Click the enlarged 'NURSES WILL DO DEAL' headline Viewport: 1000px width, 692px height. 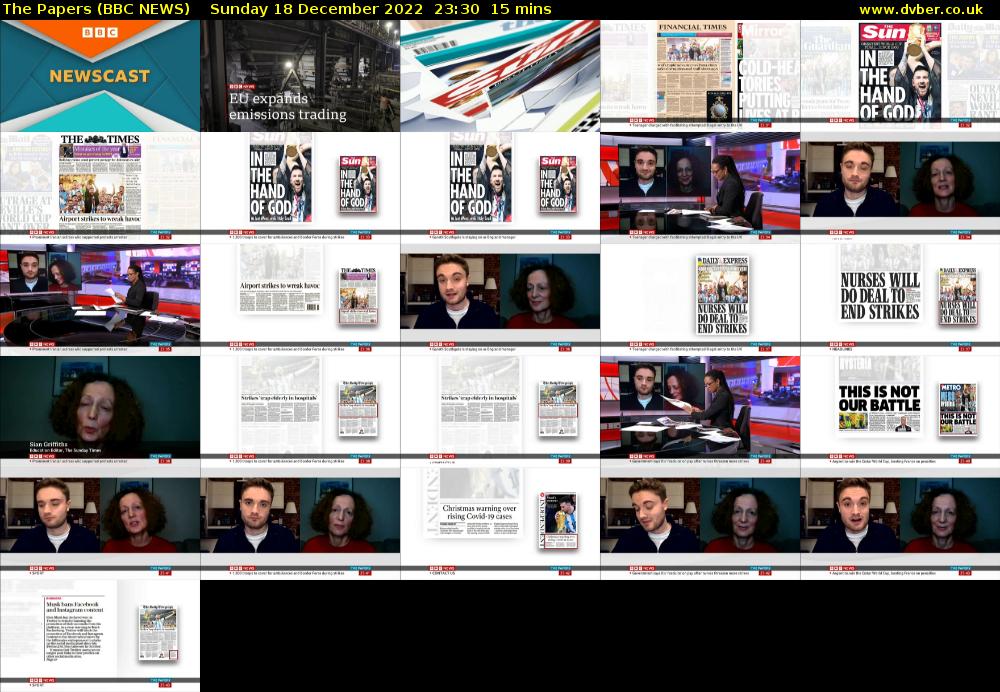(x=880, y=296)
